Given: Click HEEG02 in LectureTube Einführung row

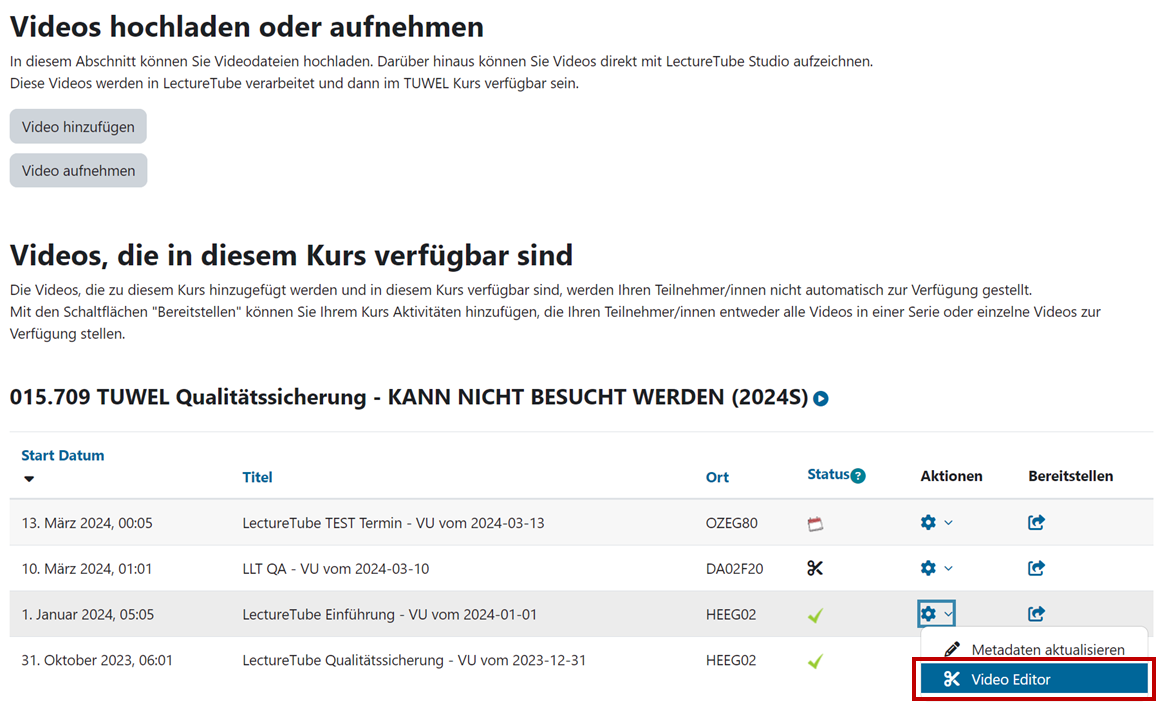Looking at the screenshot, I should point(731,615).
